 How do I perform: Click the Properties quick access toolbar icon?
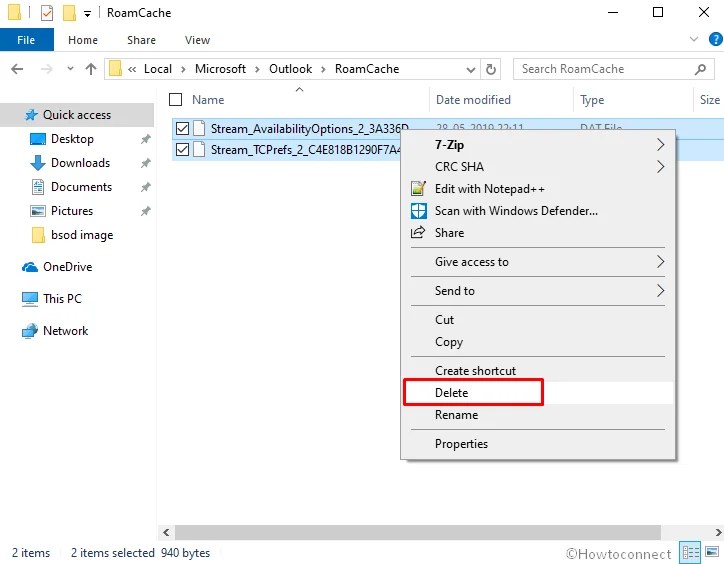tap(47, 13)
